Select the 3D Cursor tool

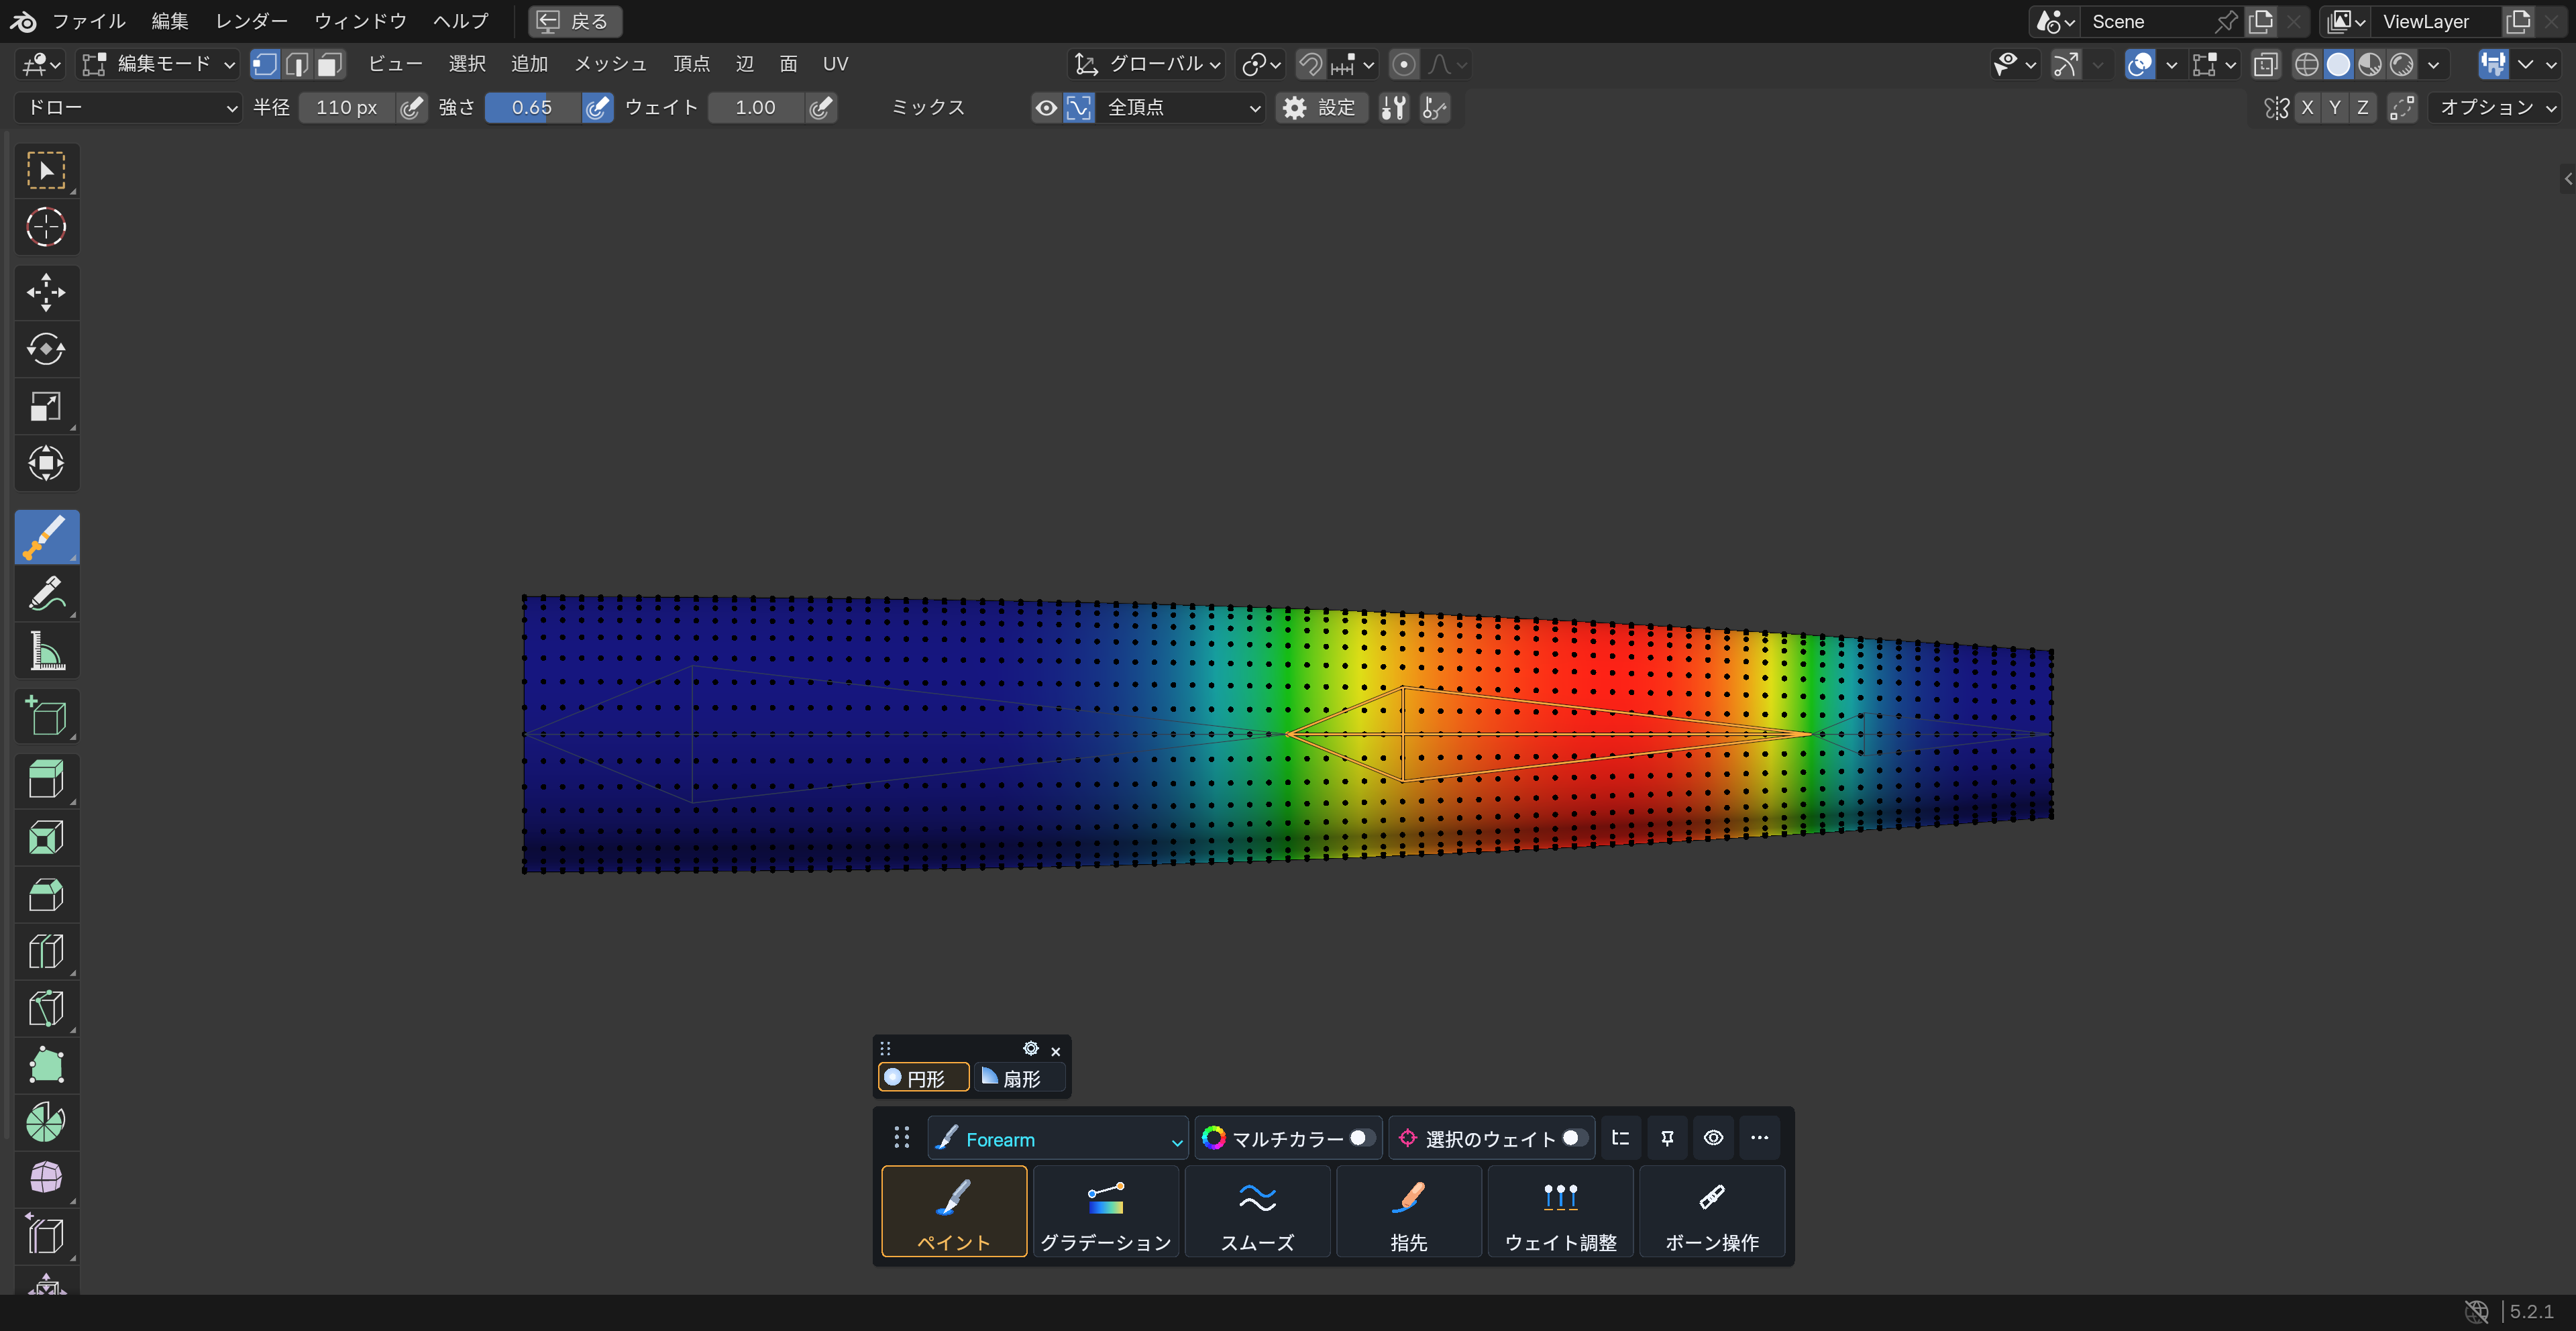pyautogui.click(x=46, y=227)
